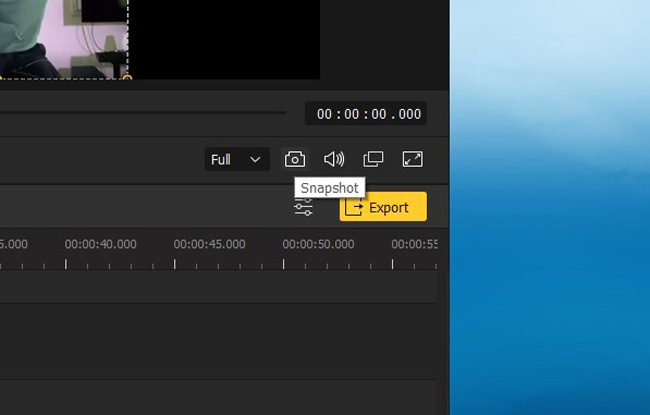
Task: Click the overlapping windows detach preview icon
Action: (373, 159)
